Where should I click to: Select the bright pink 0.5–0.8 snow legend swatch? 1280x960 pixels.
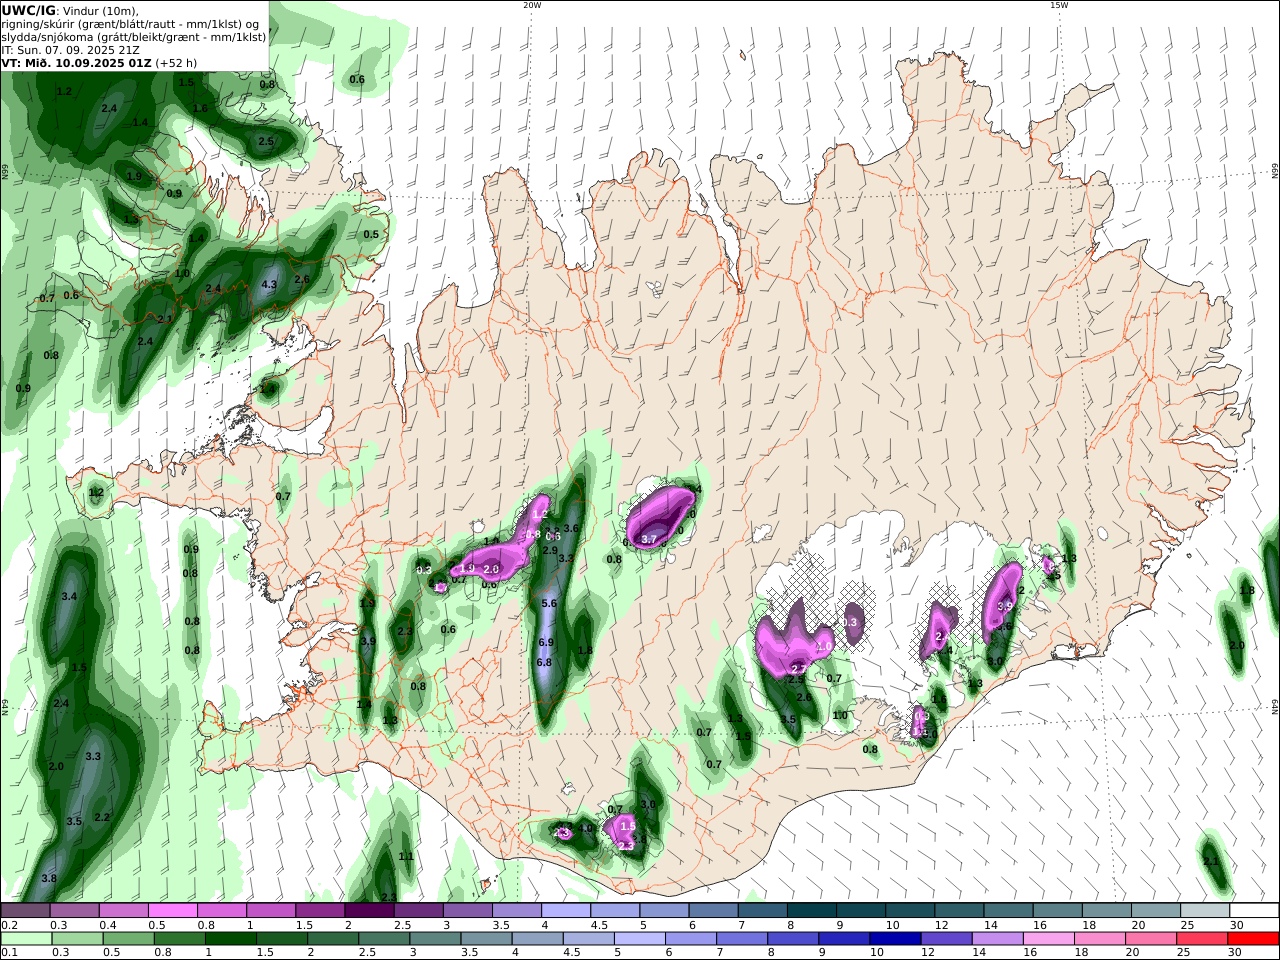click(x=172, y=911)
